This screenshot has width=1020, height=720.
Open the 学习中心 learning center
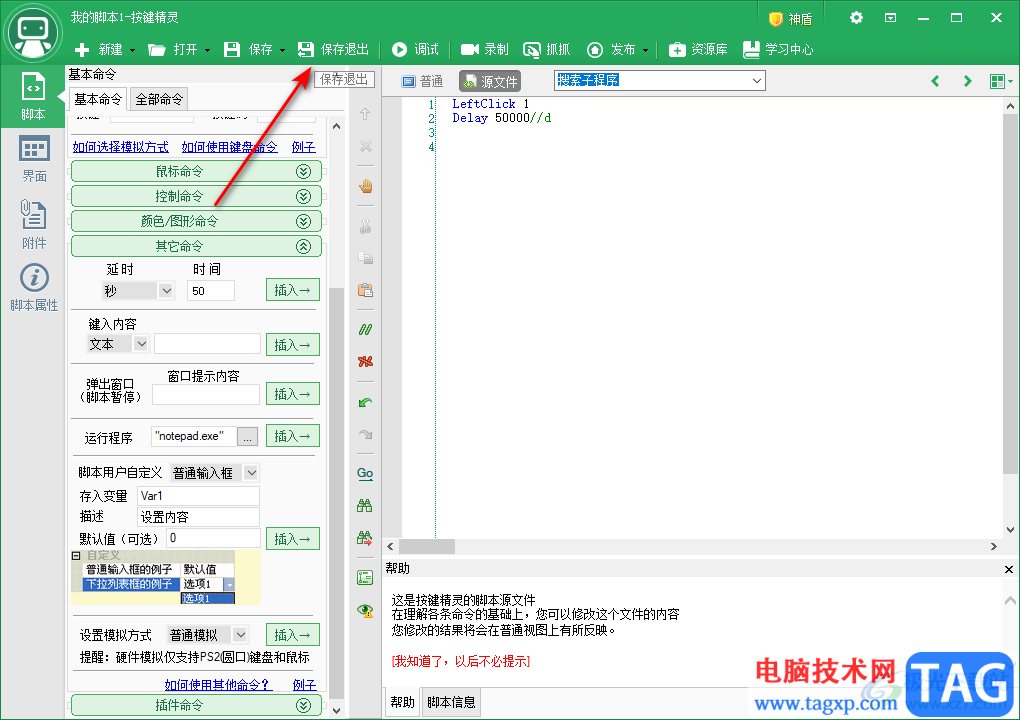778,49
